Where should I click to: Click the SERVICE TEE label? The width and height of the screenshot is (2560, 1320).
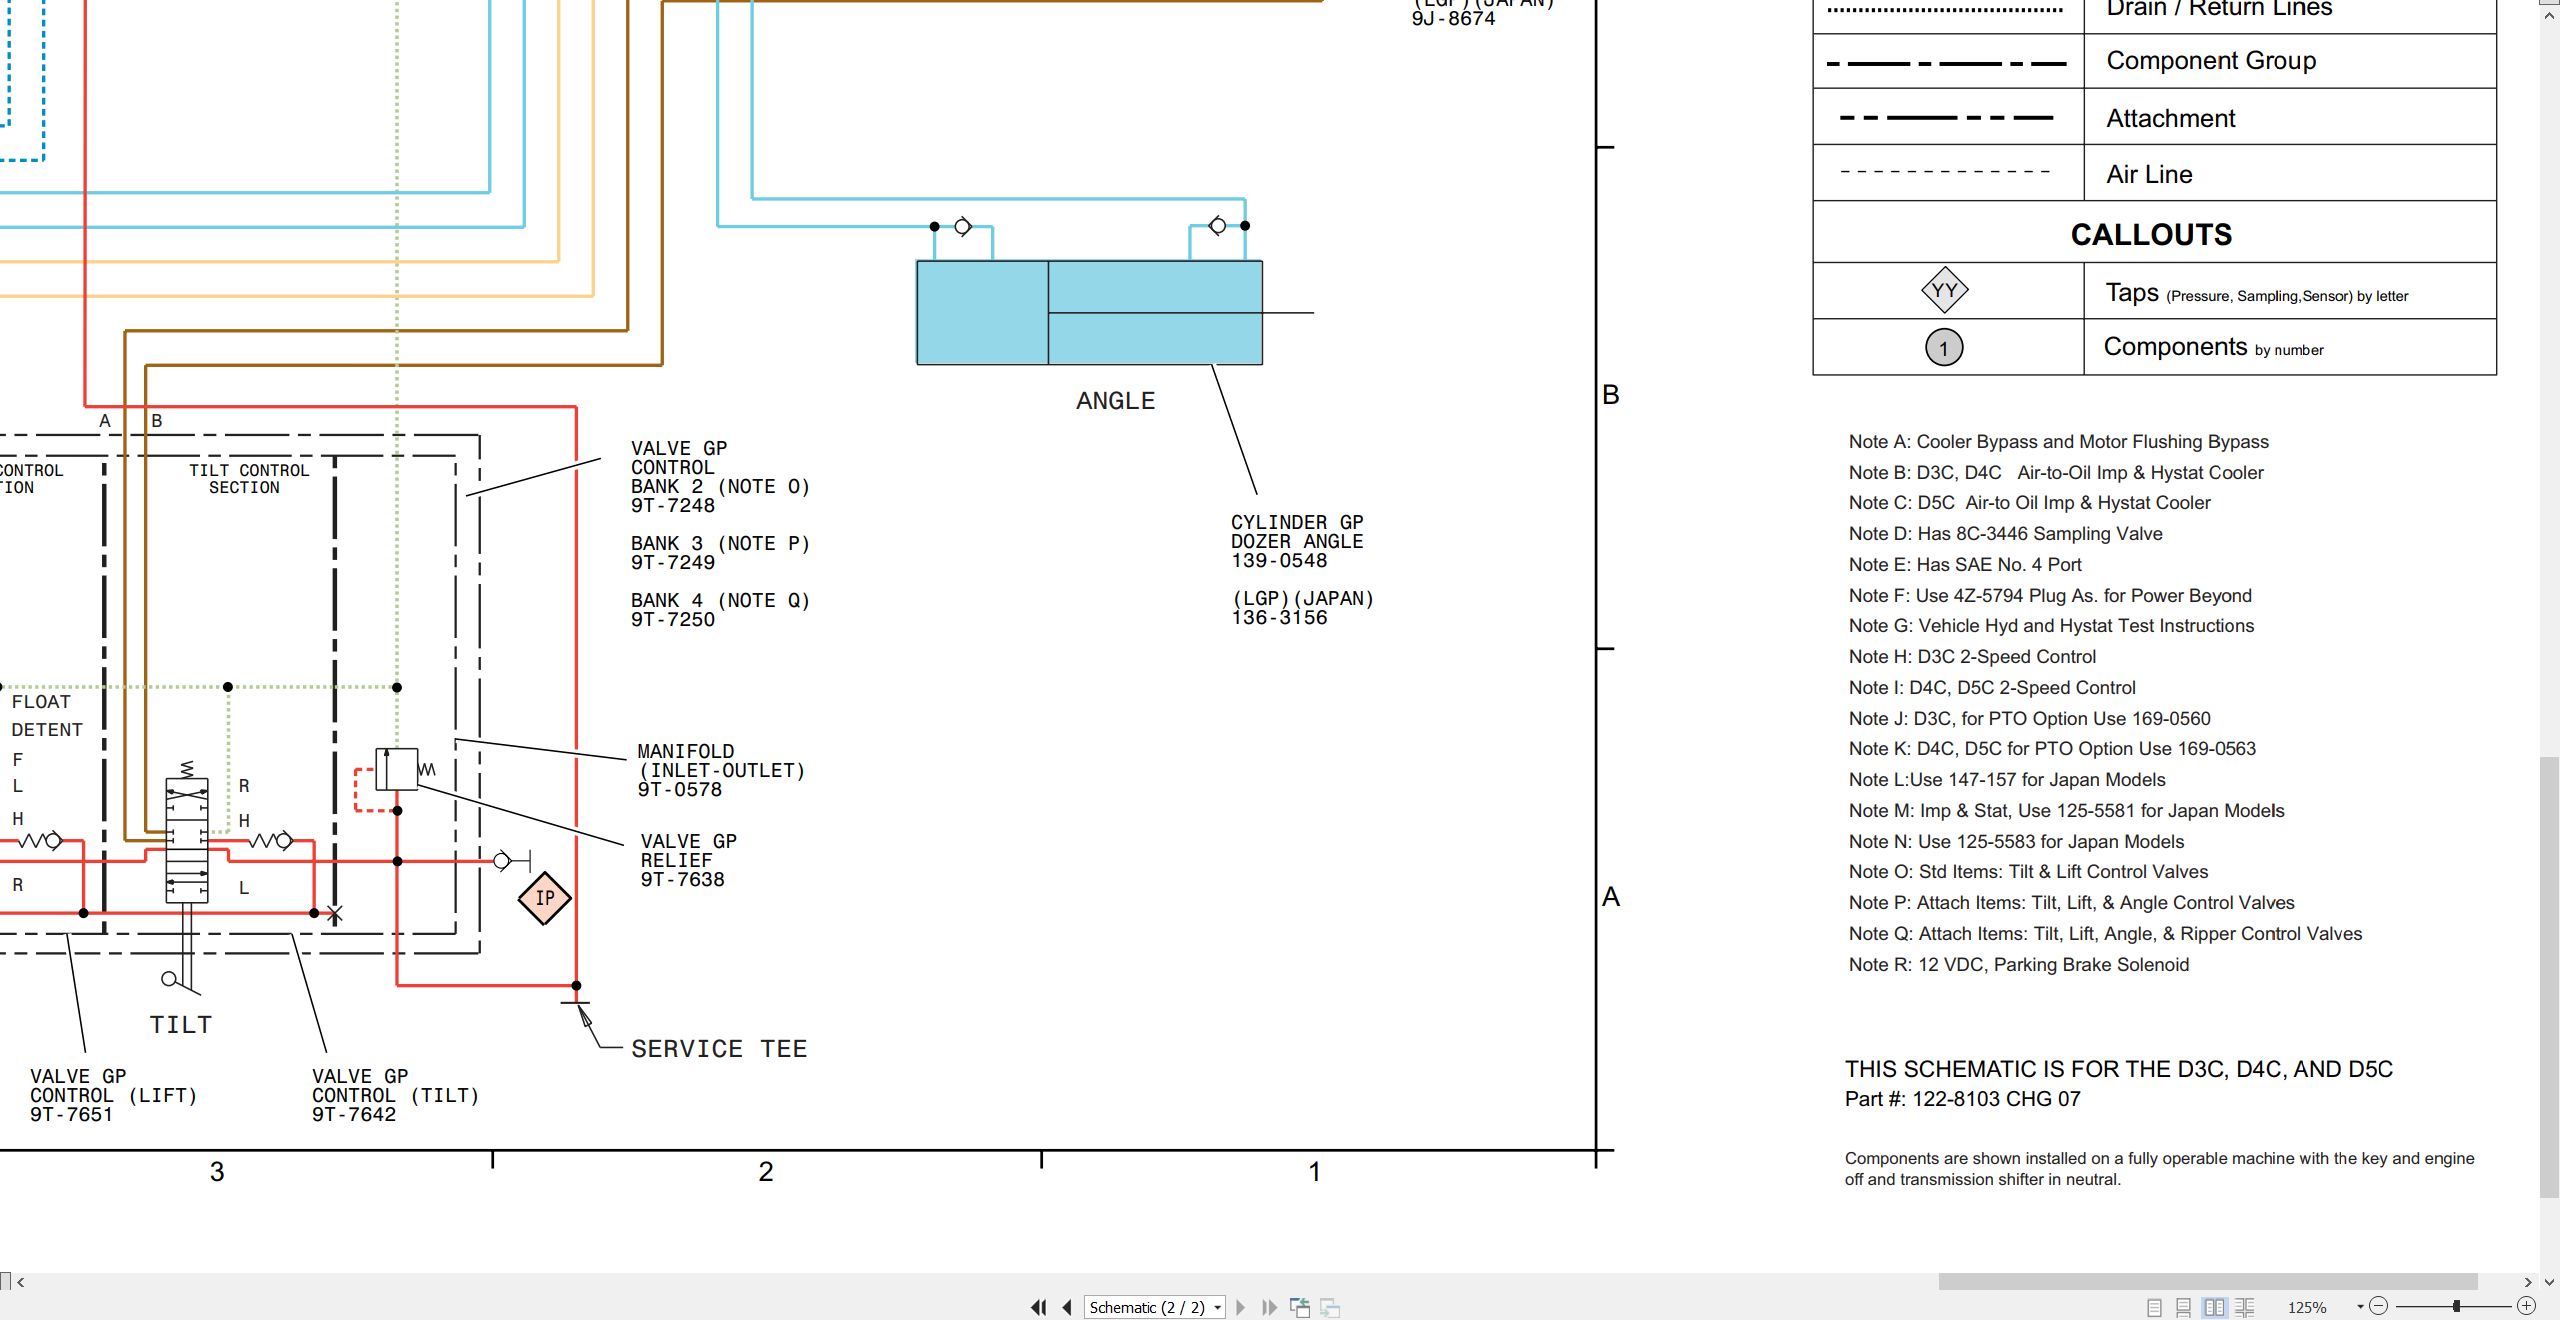click(719, 1049)
